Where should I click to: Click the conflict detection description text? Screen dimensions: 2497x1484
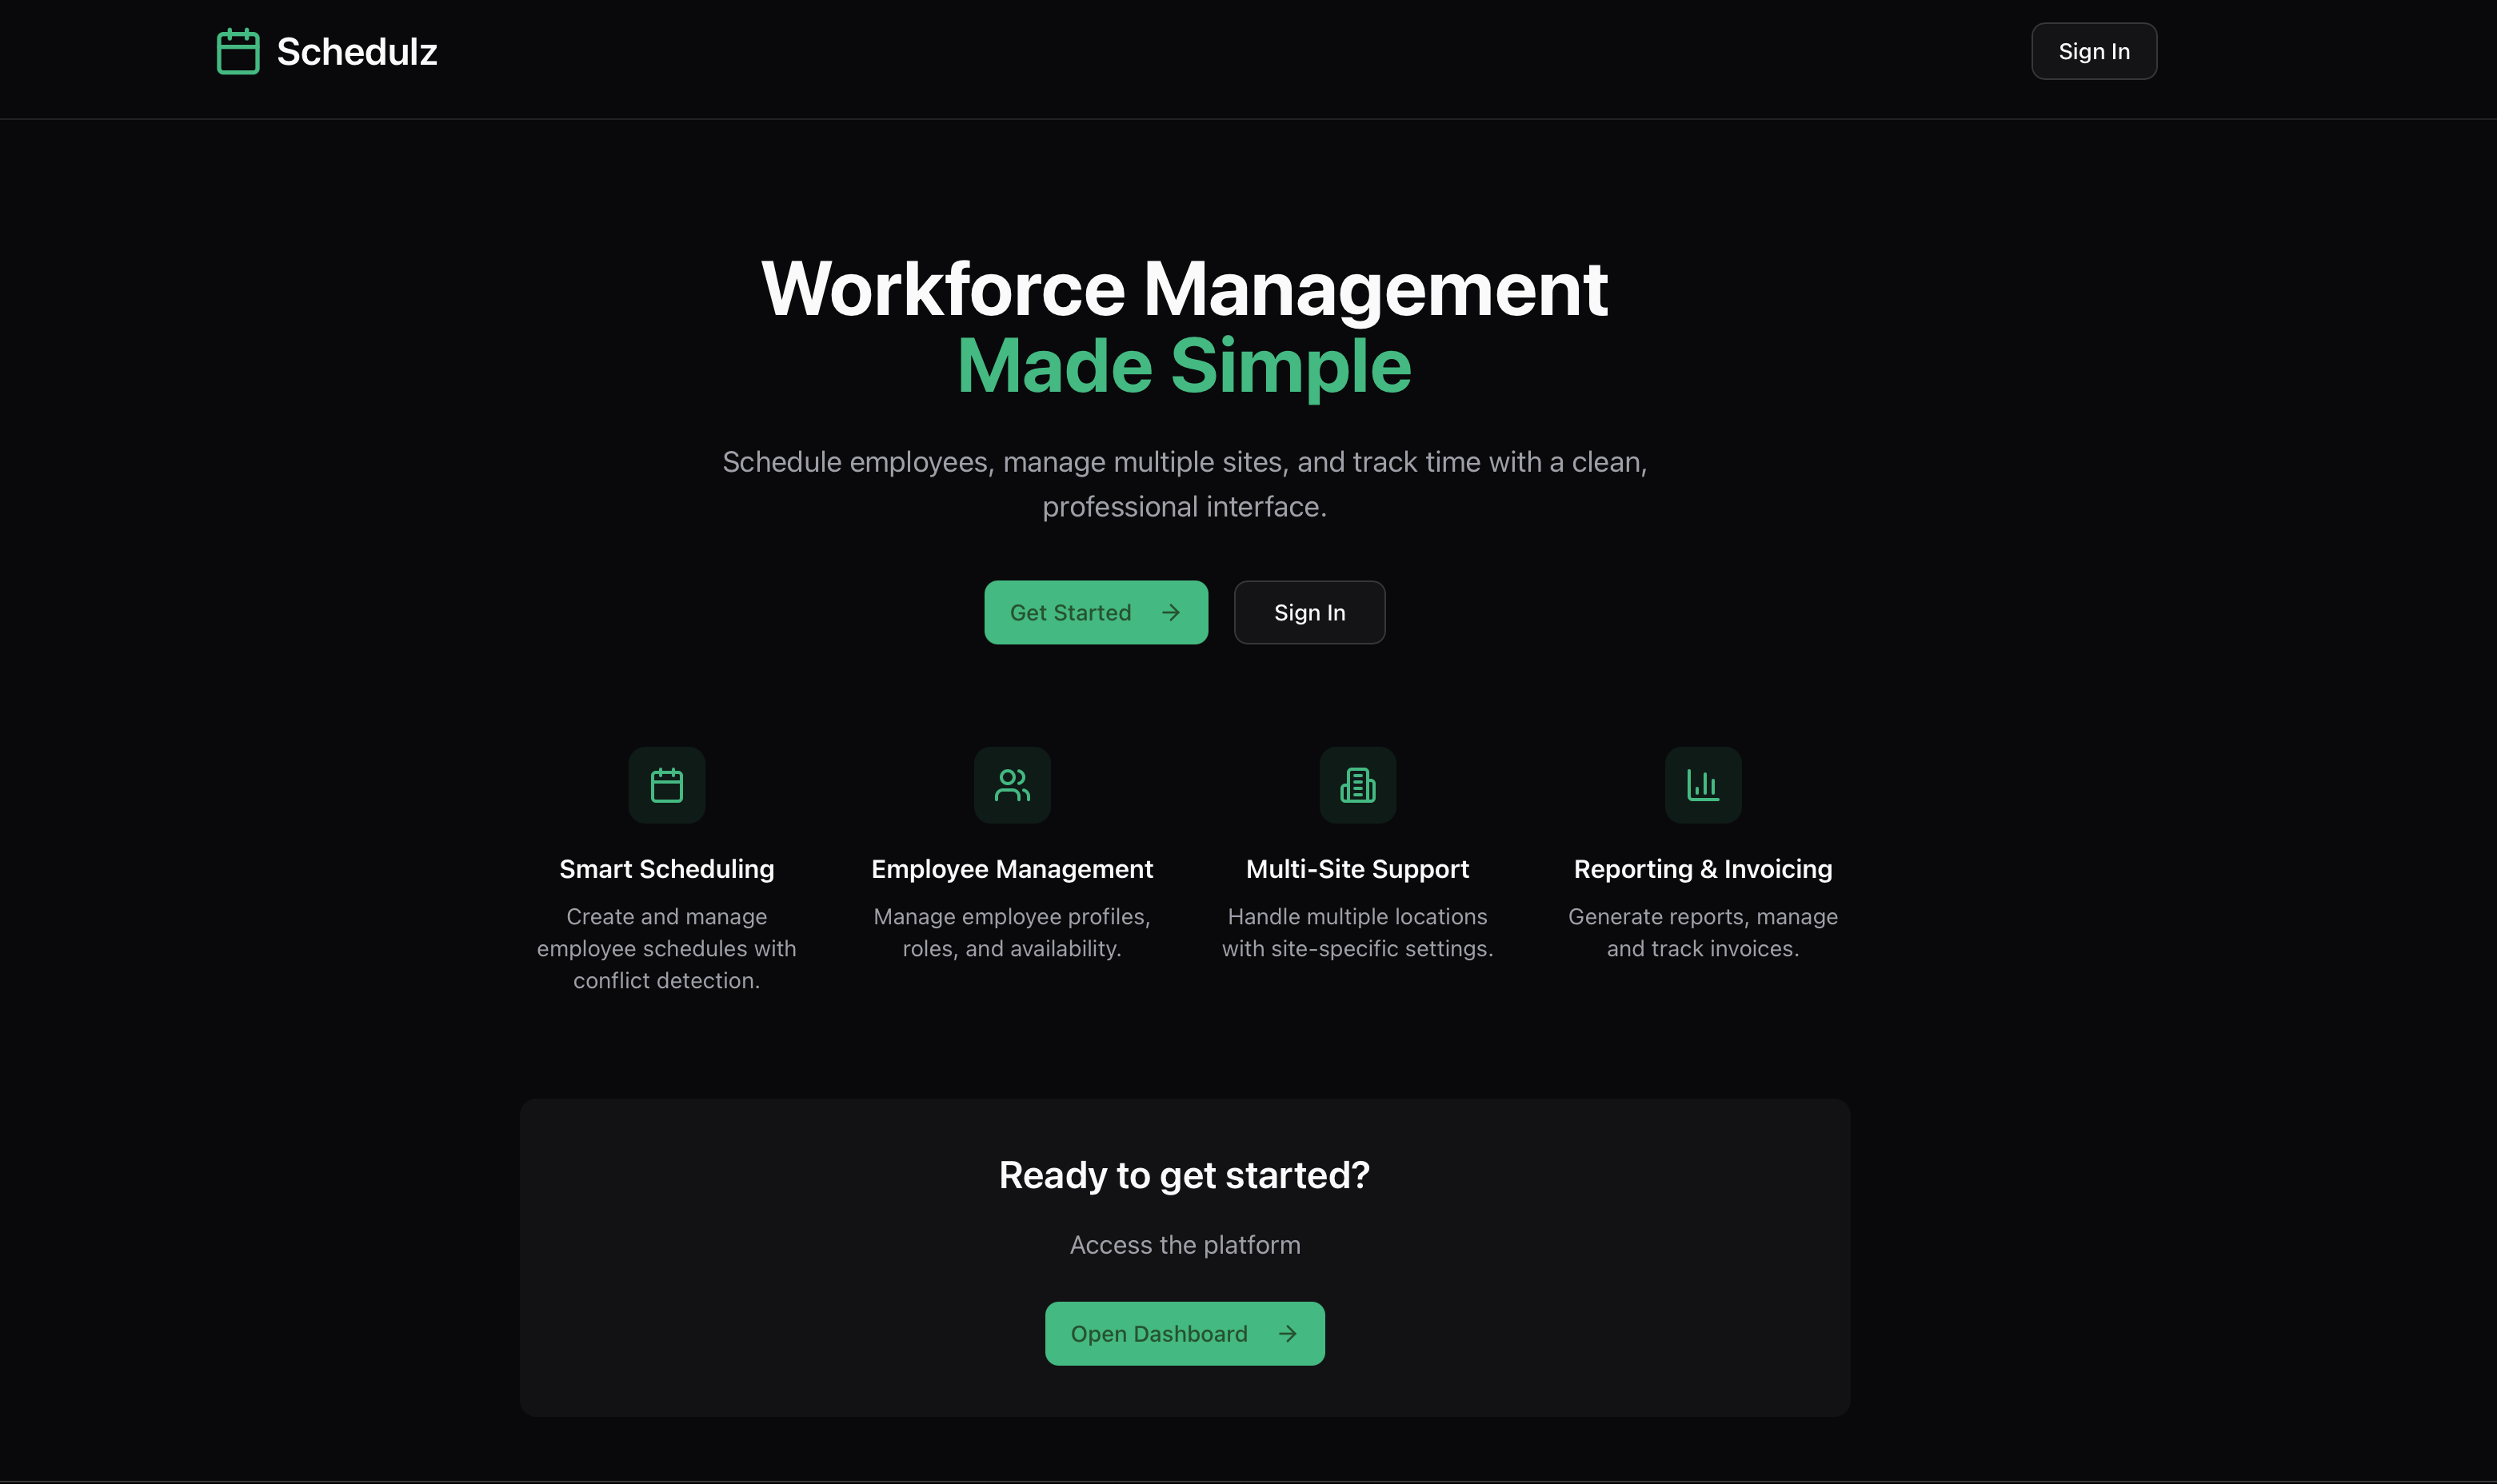click(x=667, y=948)
